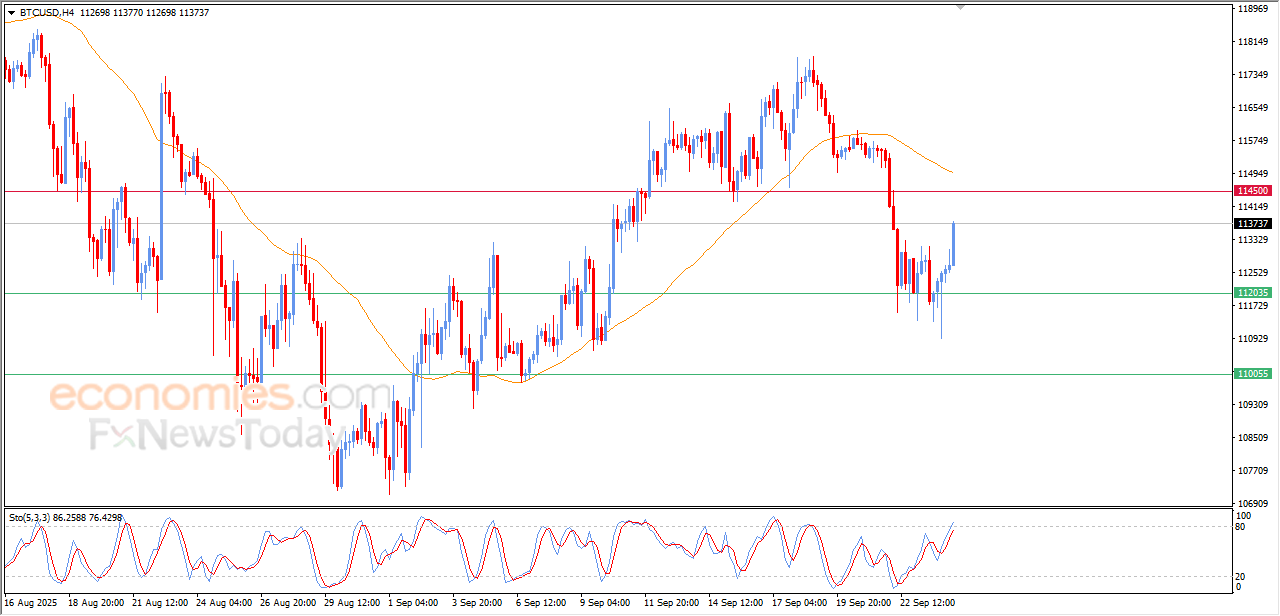Click the arrow icon beside BTCUSD,H4

(x=12, y=13)
